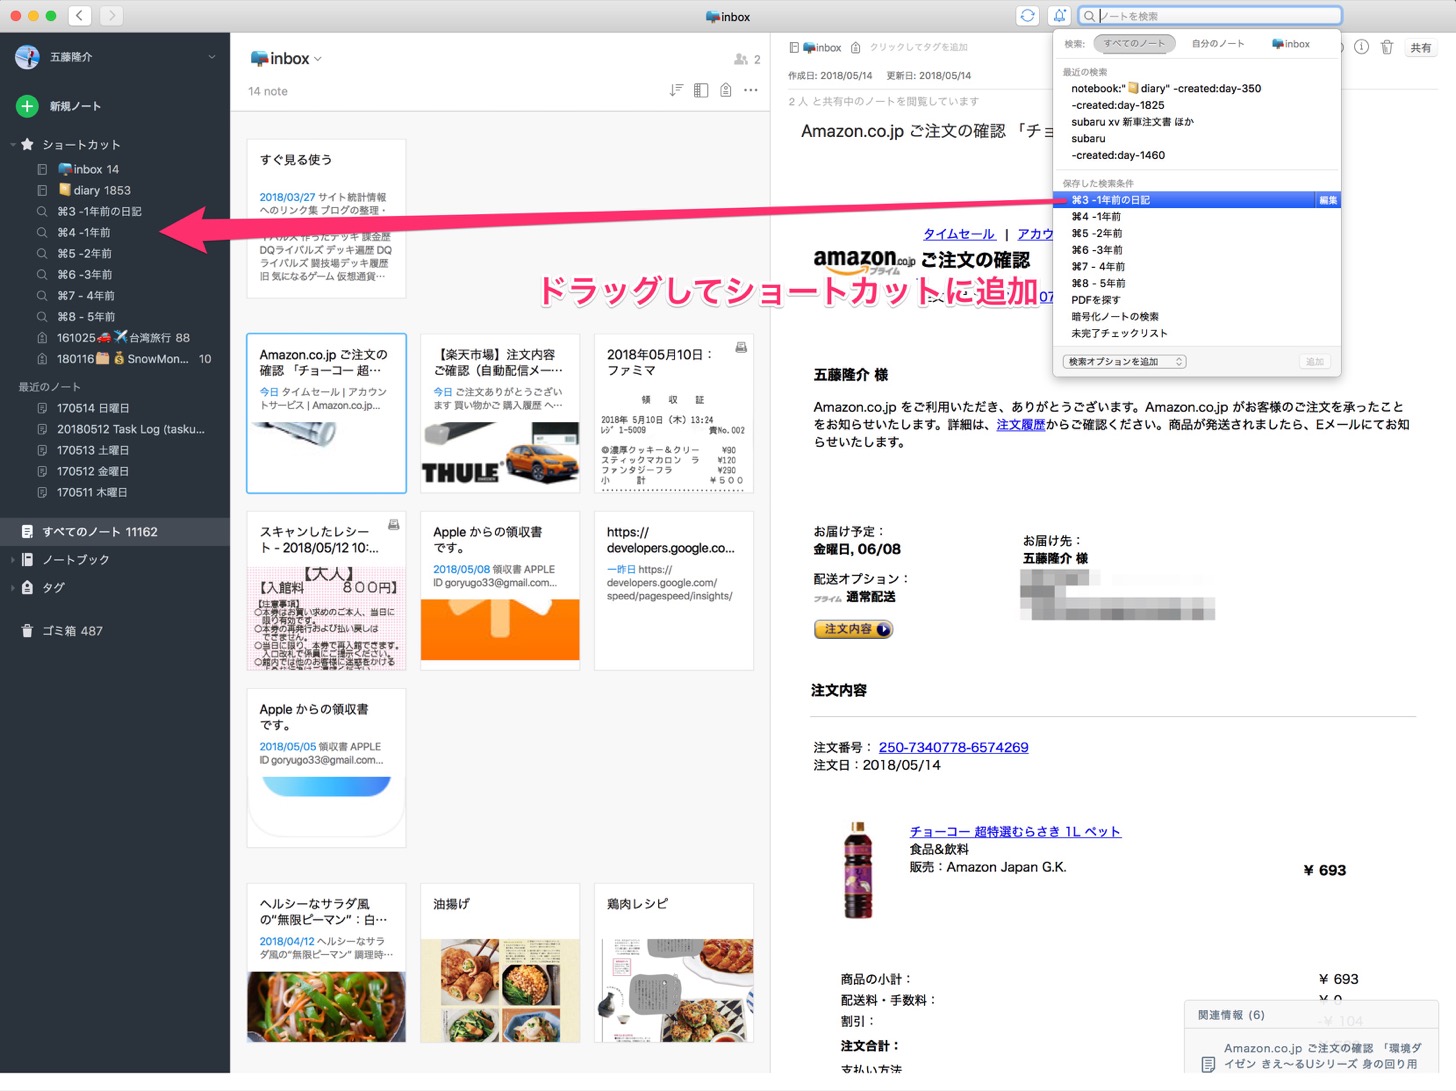Collapse the inbox notebook title dropdown
The image size is (1456, 1091).
click(316, 58)
